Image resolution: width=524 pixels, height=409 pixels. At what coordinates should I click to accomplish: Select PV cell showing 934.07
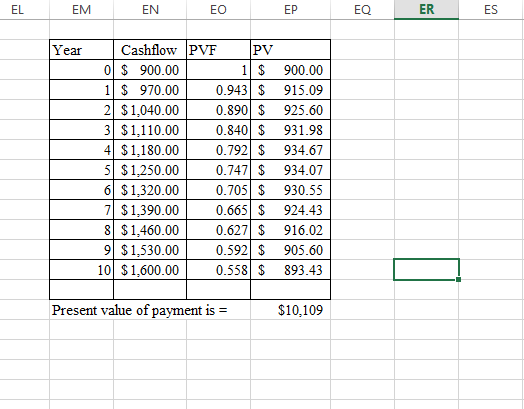click(x=290, y=170)
